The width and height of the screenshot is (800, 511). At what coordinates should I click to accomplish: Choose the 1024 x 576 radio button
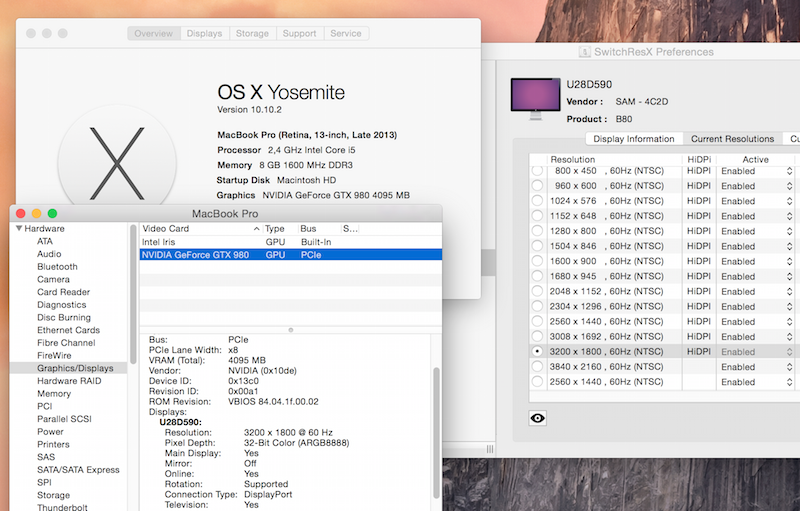pos(537,201)
